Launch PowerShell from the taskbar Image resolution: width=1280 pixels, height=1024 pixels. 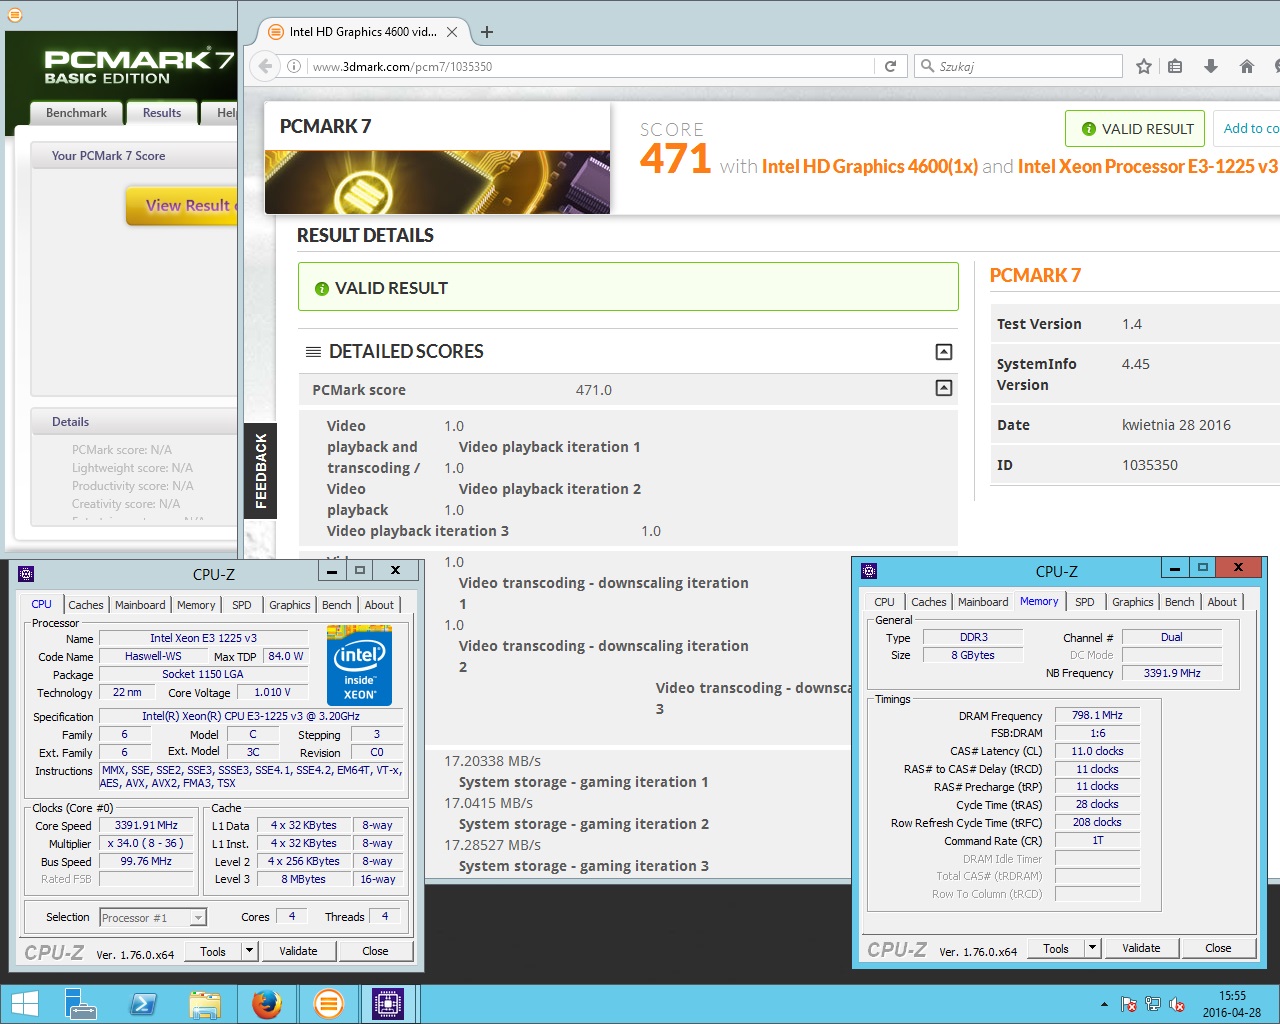142,1004
